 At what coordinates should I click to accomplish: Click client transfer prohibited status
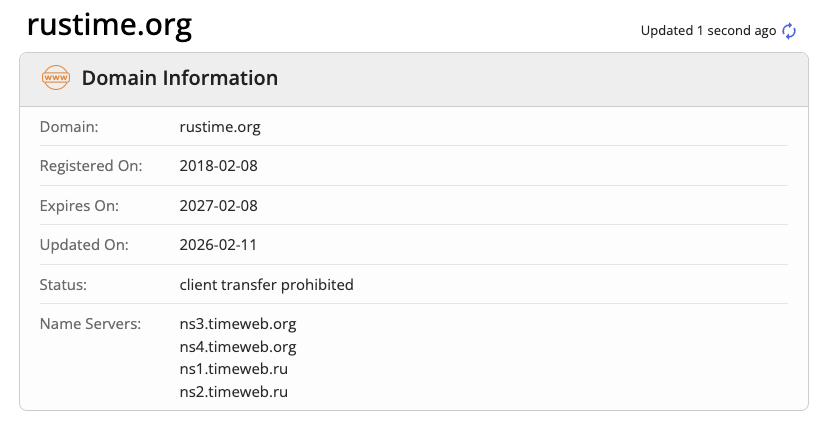[266, 285]
